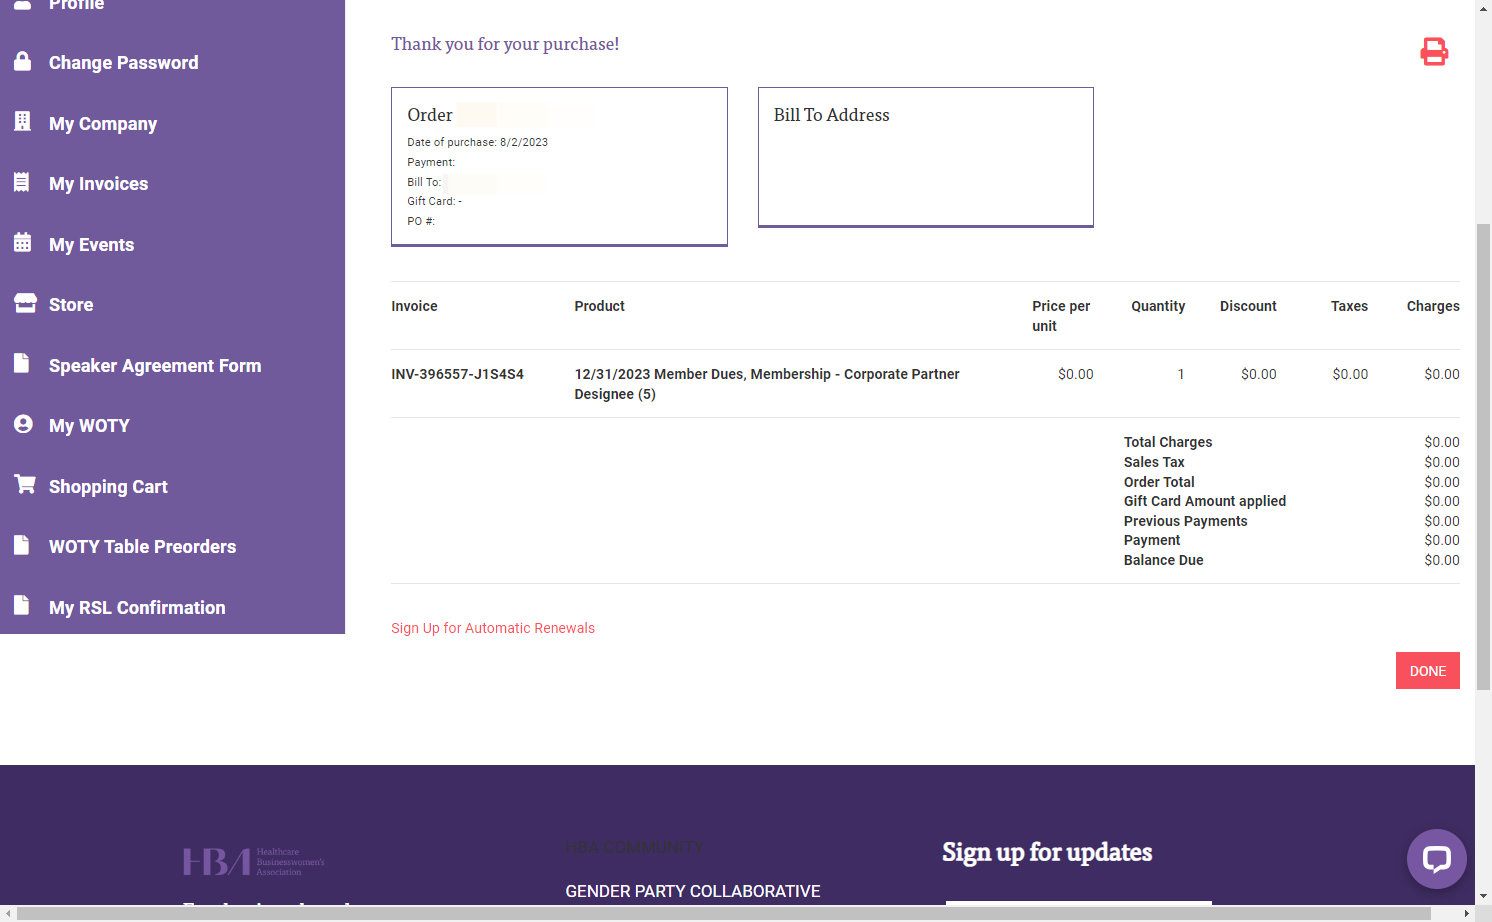The height and width of the screenshot is (922, 1492).
Task: Click the red printer icon
Action: click(x=1434, y=52)
